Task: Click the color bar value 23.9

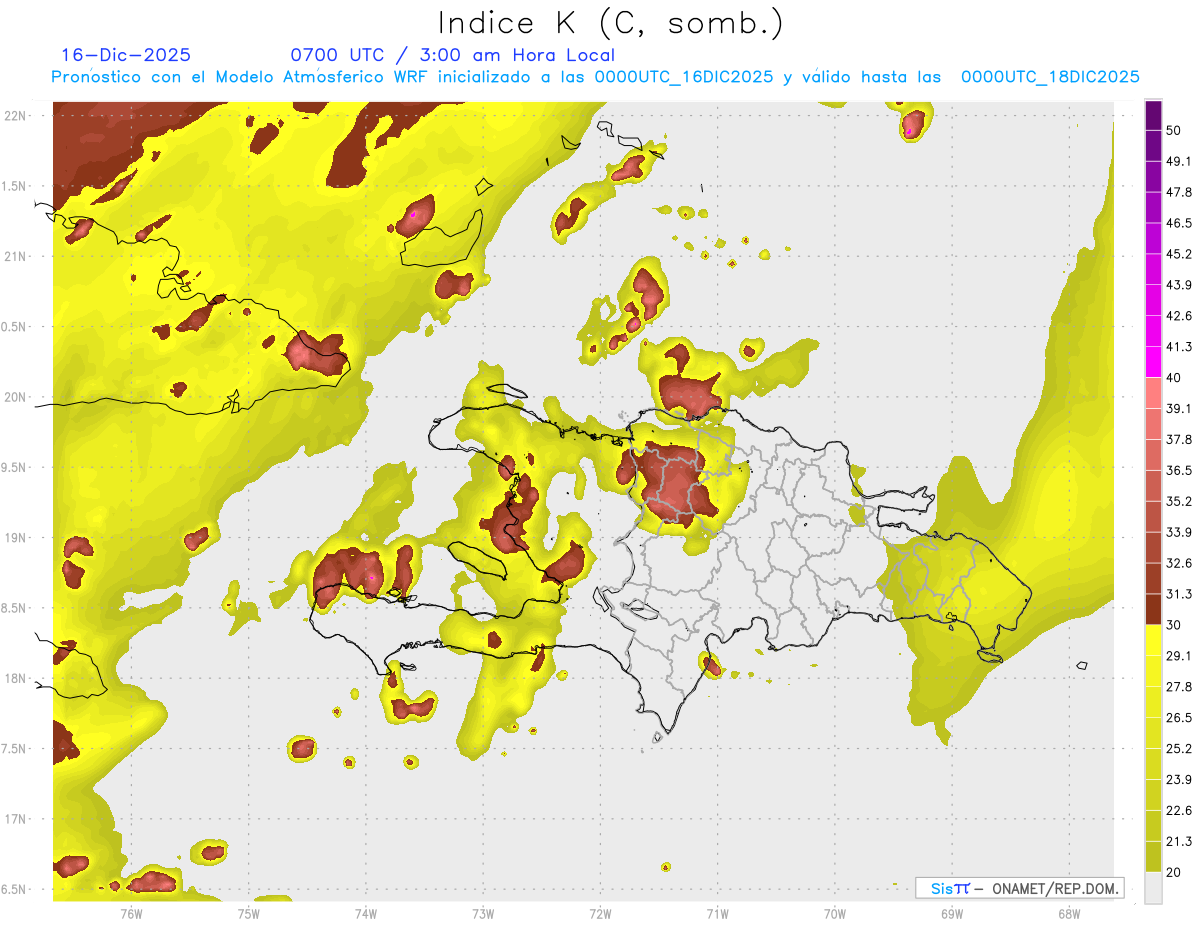Action: coord(1179,780)
